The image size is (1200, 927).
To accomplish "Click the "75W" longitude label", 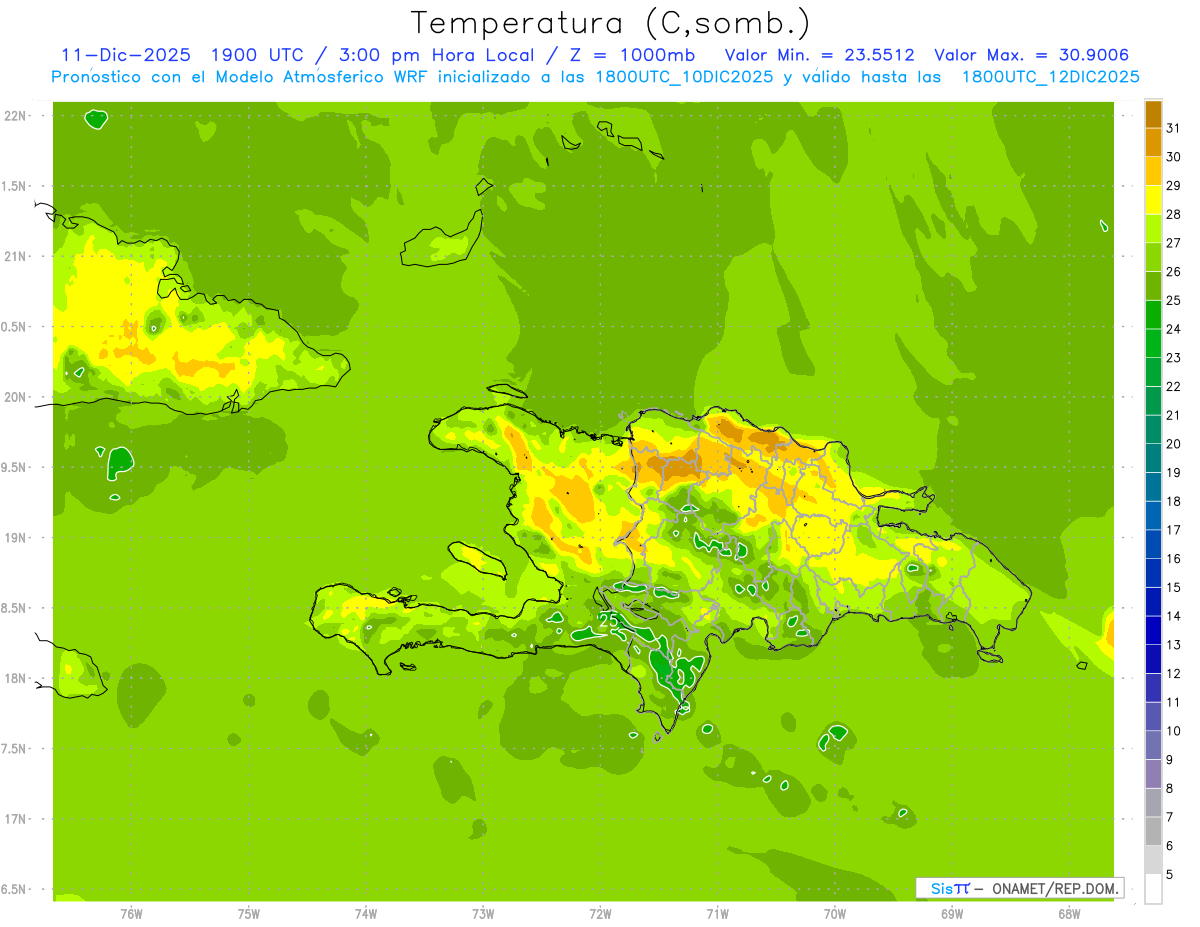I will tap(249, 914).
